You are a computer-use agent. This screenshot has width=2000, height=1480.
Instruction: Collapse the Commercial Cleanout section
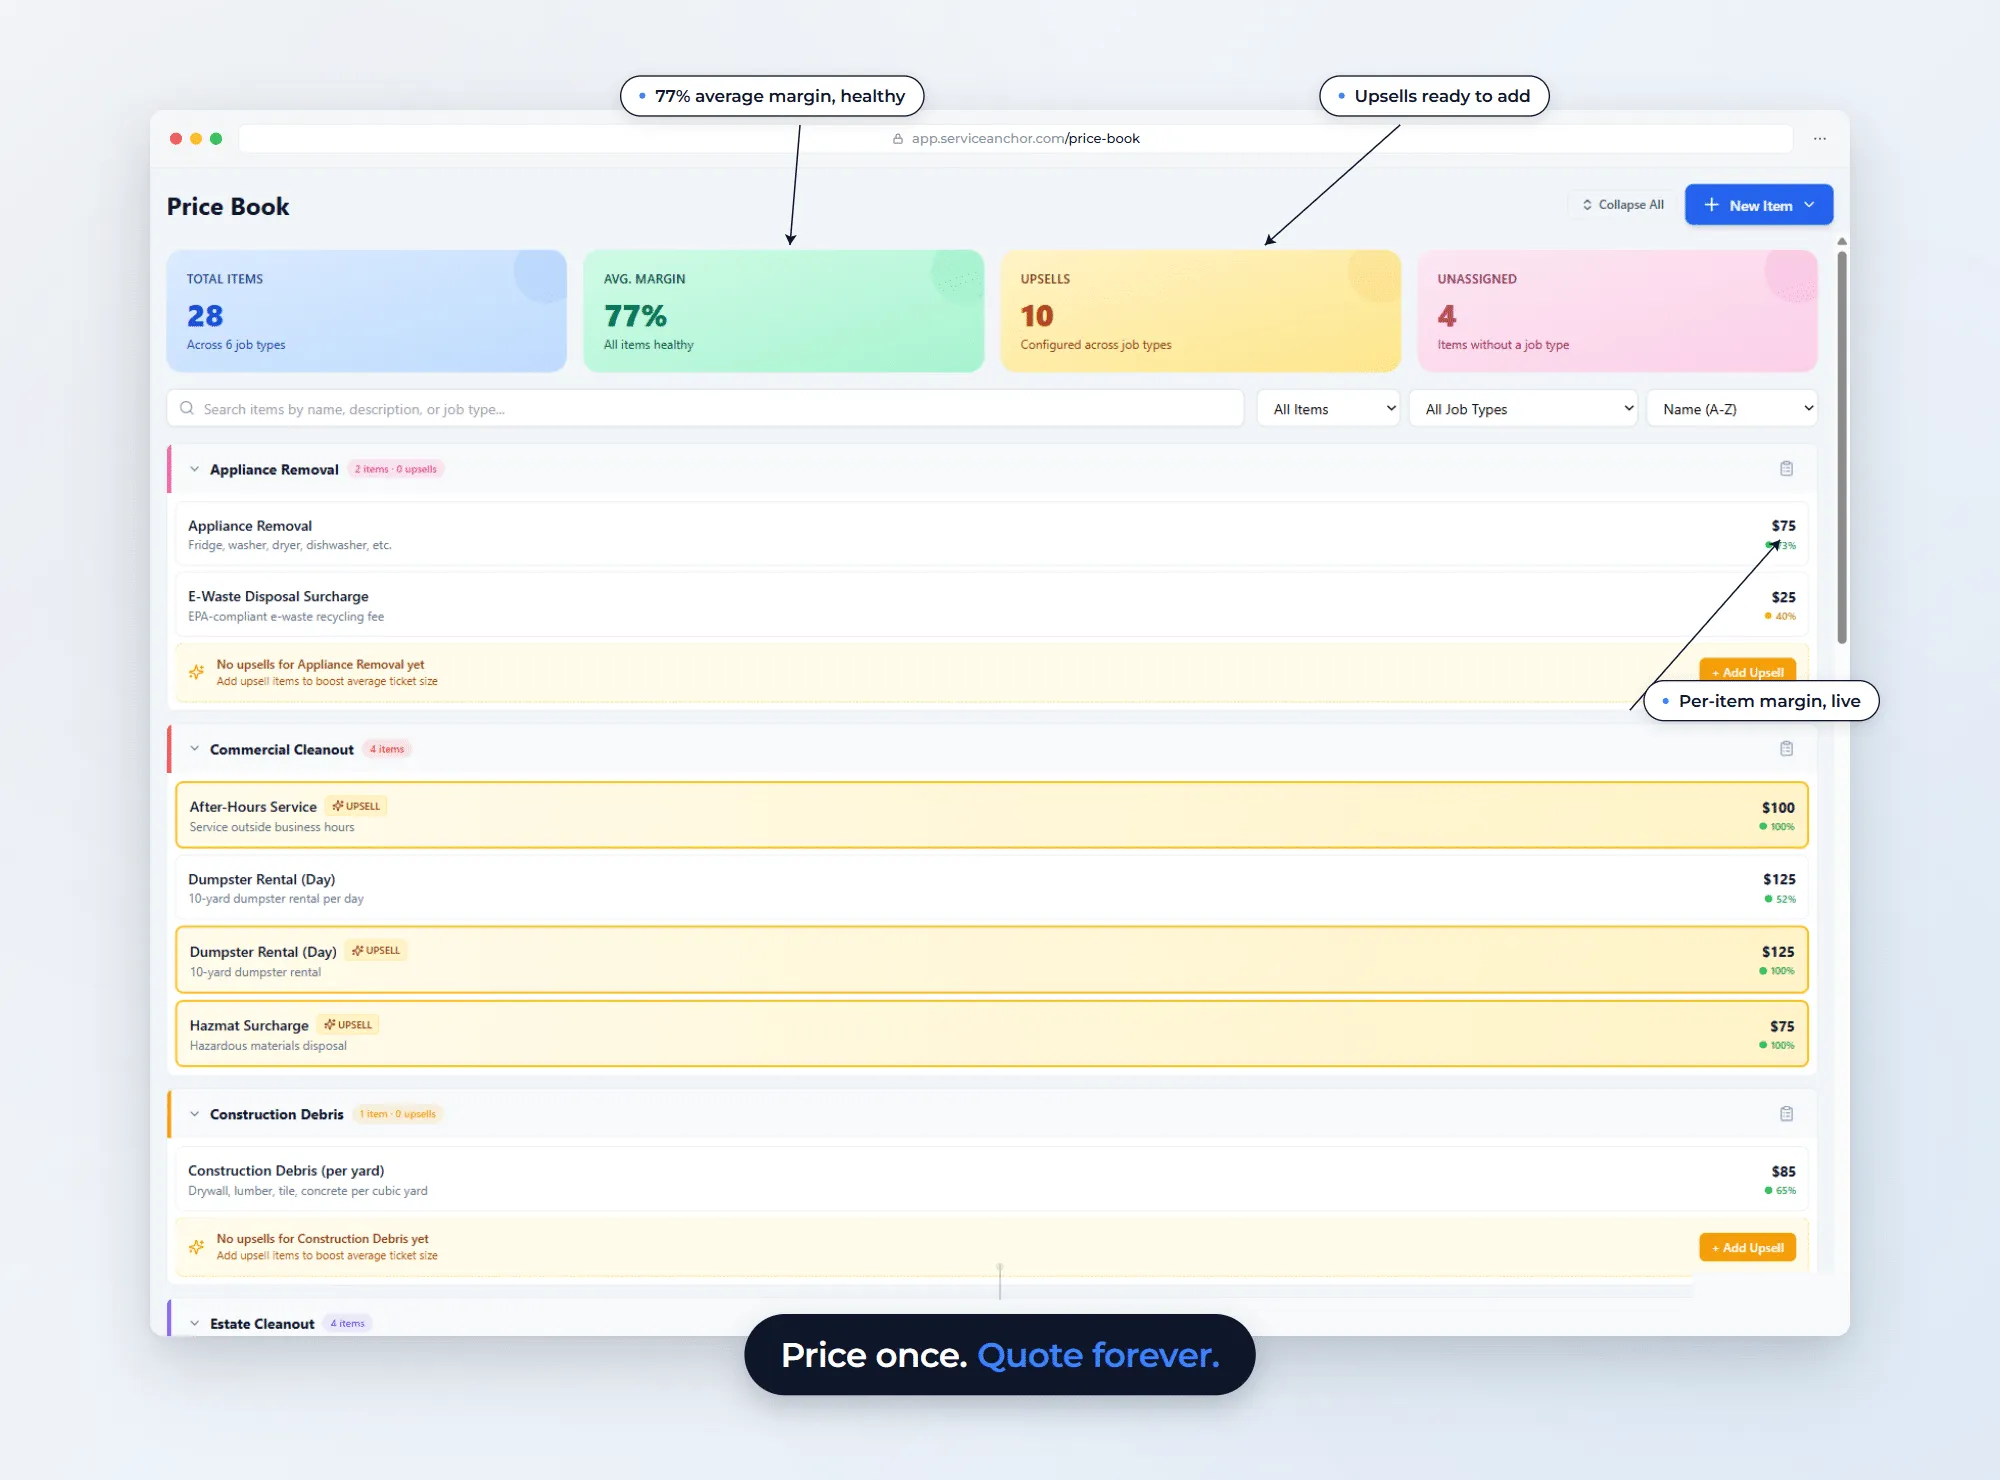(x=194, y=749)
